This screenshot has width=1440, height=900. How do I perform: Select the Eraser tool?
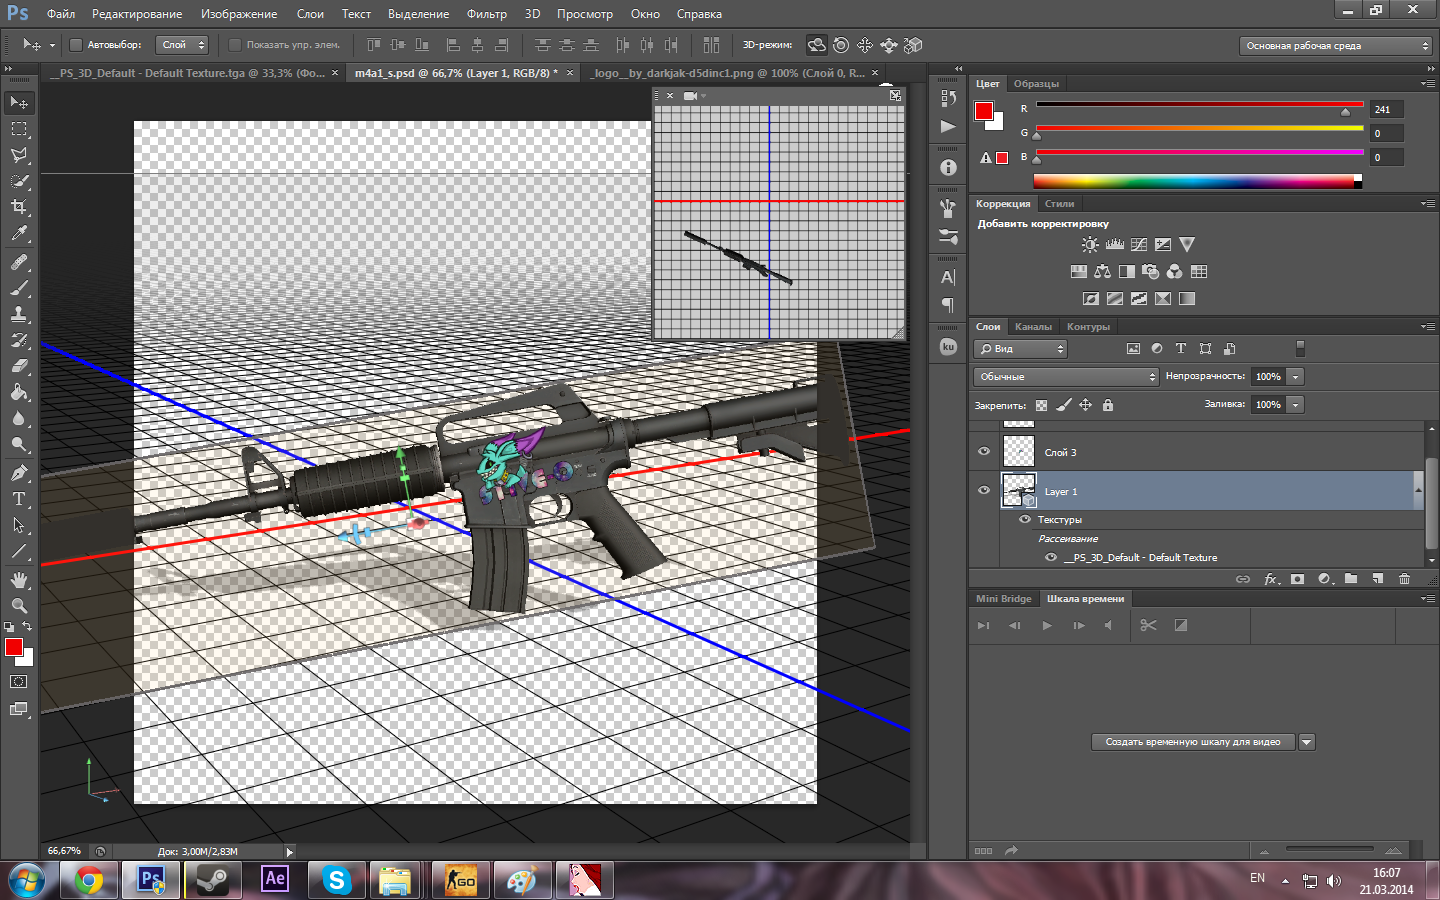(19, 366)
